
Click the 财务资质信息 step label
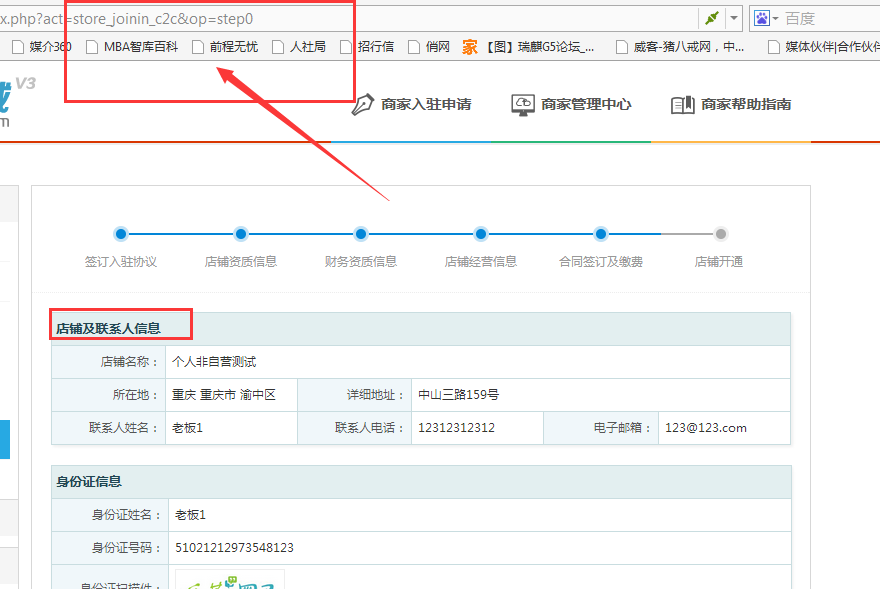click(x=361, y=262)
